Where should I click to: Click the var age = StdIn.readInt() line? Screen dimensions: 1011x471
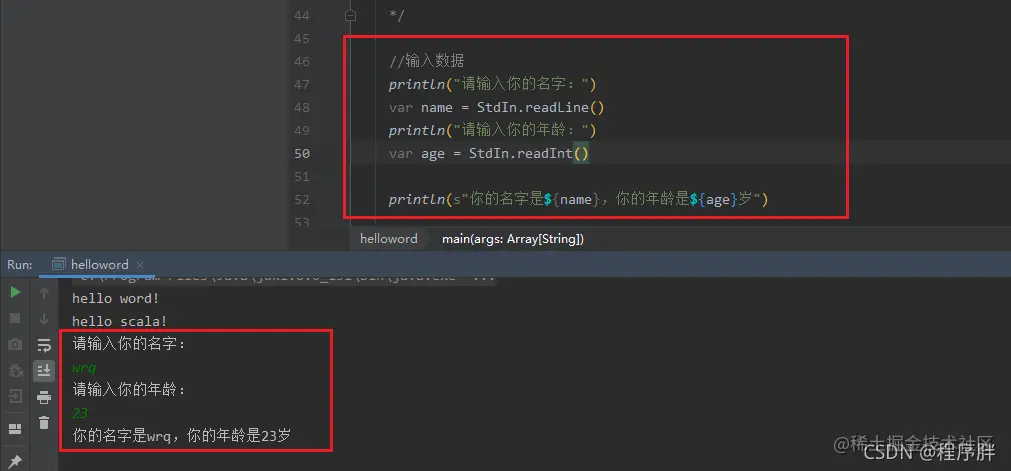coord(489,154)
